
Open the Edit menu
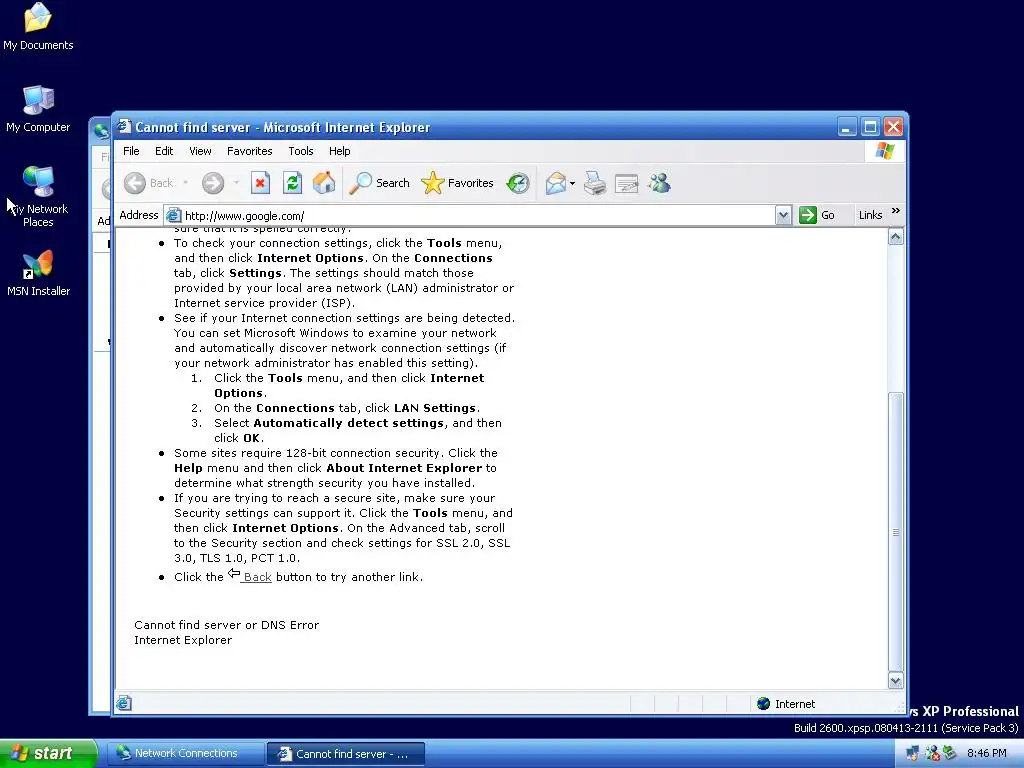click(x=164, y=151)
